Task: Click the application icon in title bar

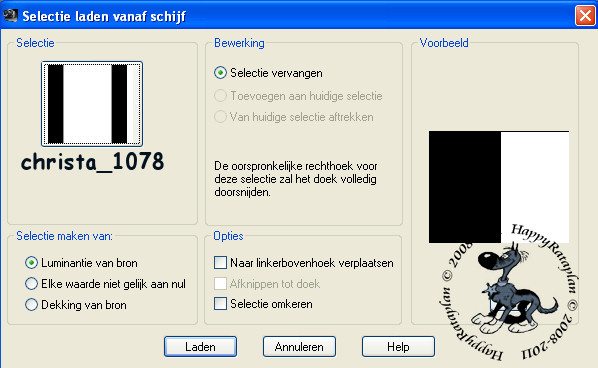Action: pos(10,16)
